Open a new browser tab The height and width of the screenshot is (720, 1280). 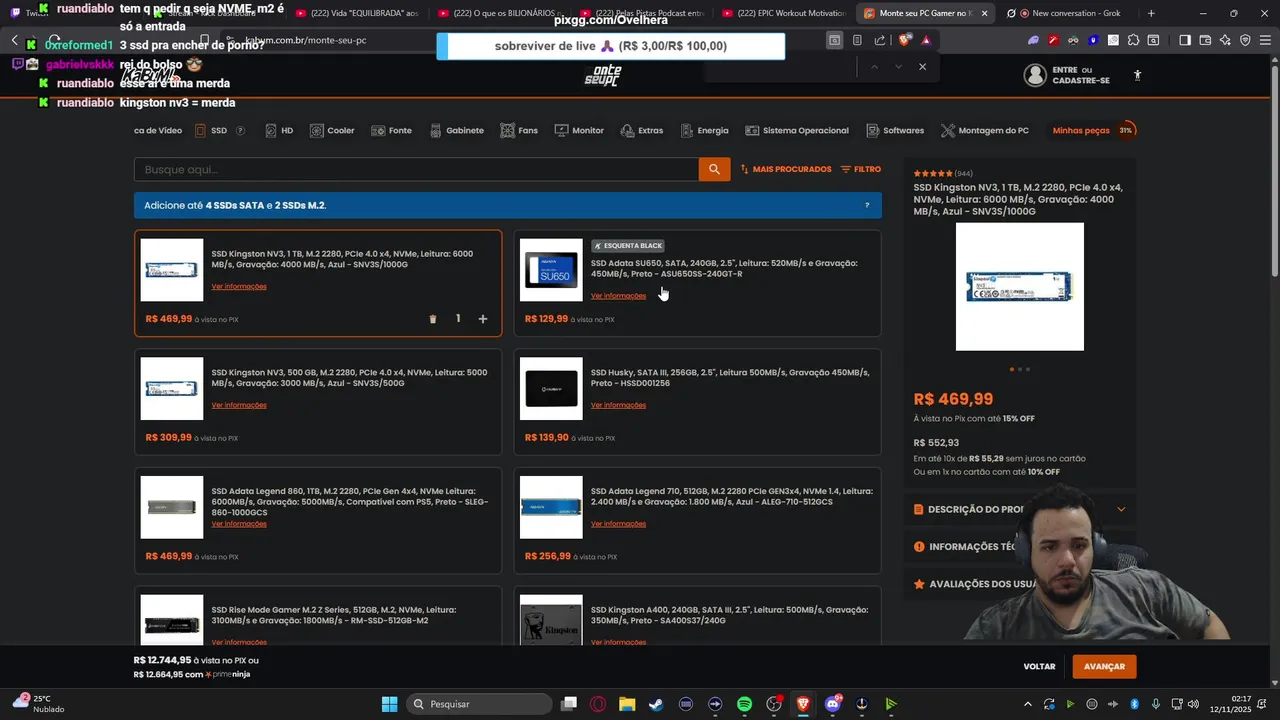click(x=1151, y=13)
